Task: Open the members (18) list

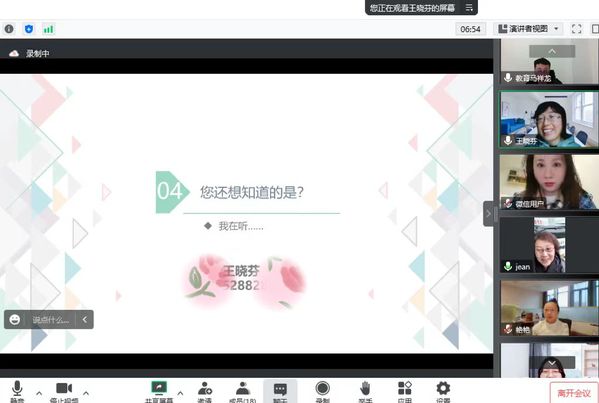Action: click(243, 391)
